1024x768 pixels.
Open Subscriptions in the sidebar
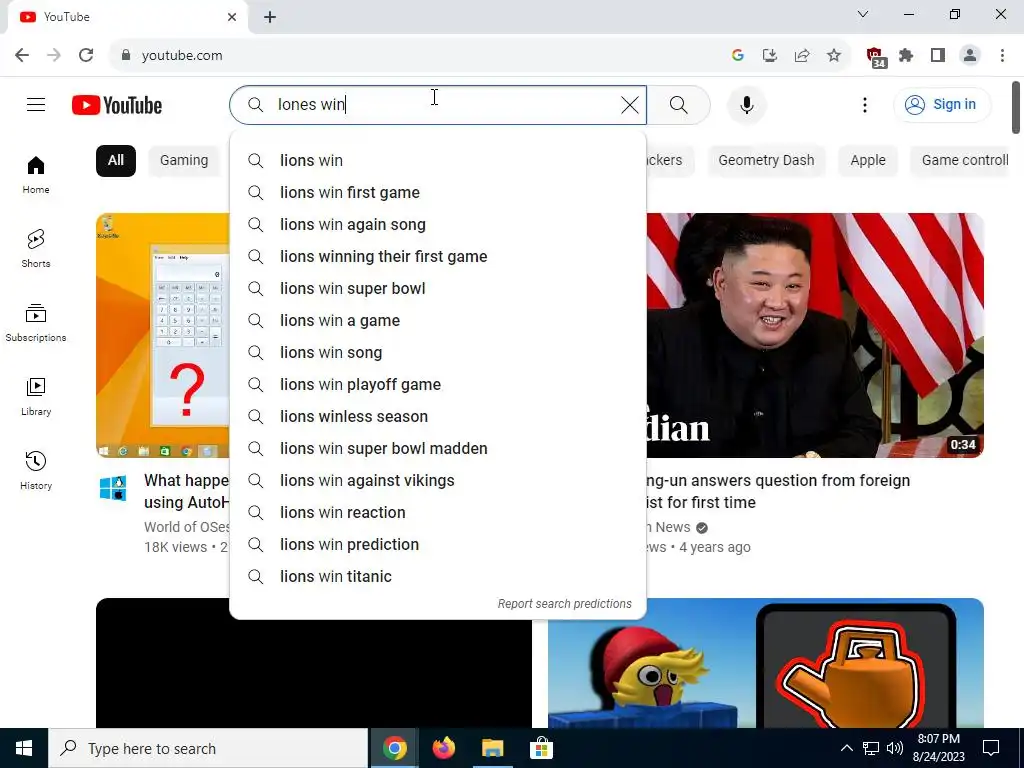click(x=36, y=323)
